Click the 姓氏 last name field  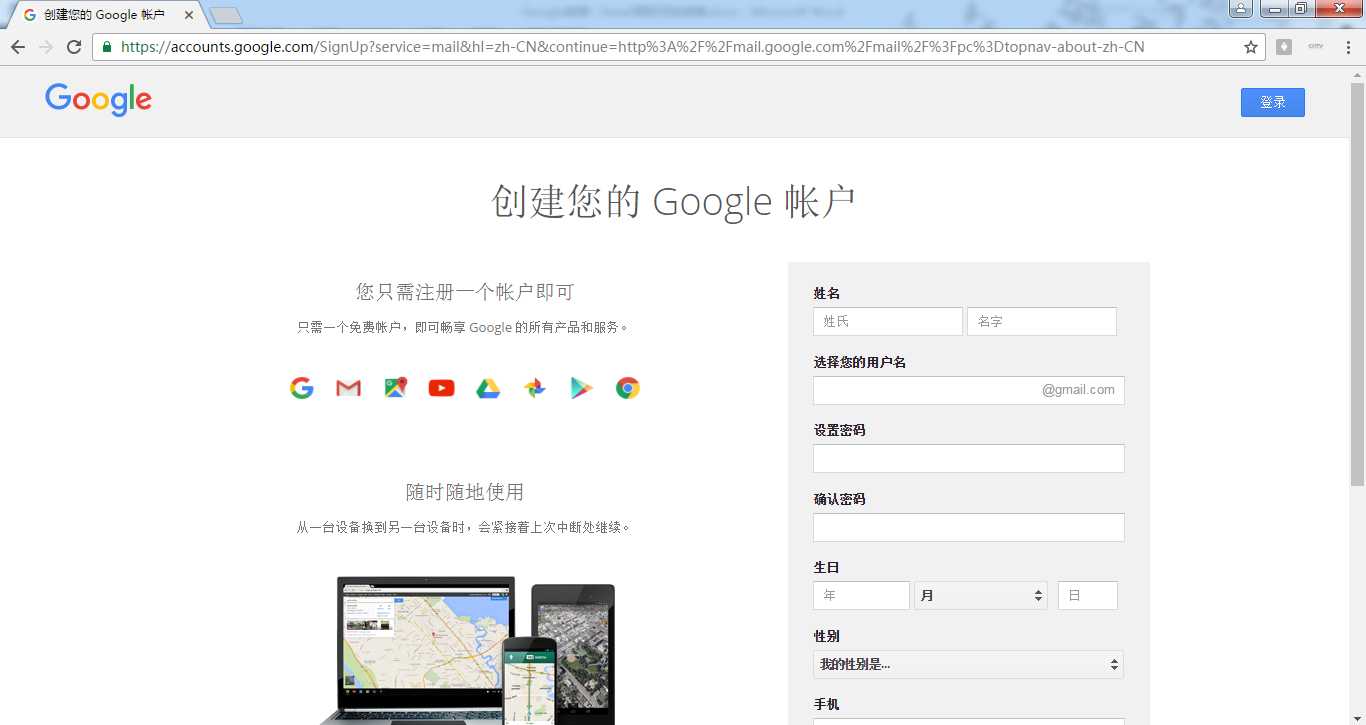[x=888, y=321]
